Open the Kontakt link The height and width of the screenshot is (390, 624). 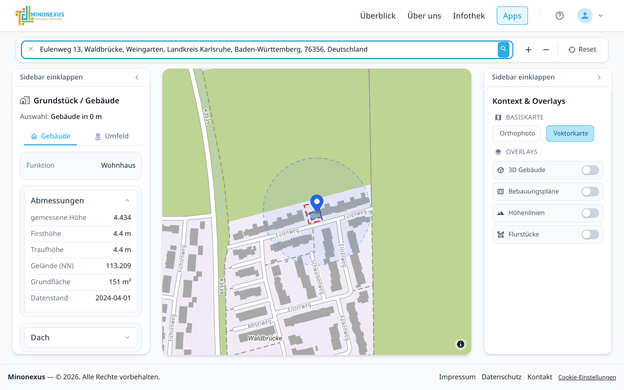click(540, 377)
